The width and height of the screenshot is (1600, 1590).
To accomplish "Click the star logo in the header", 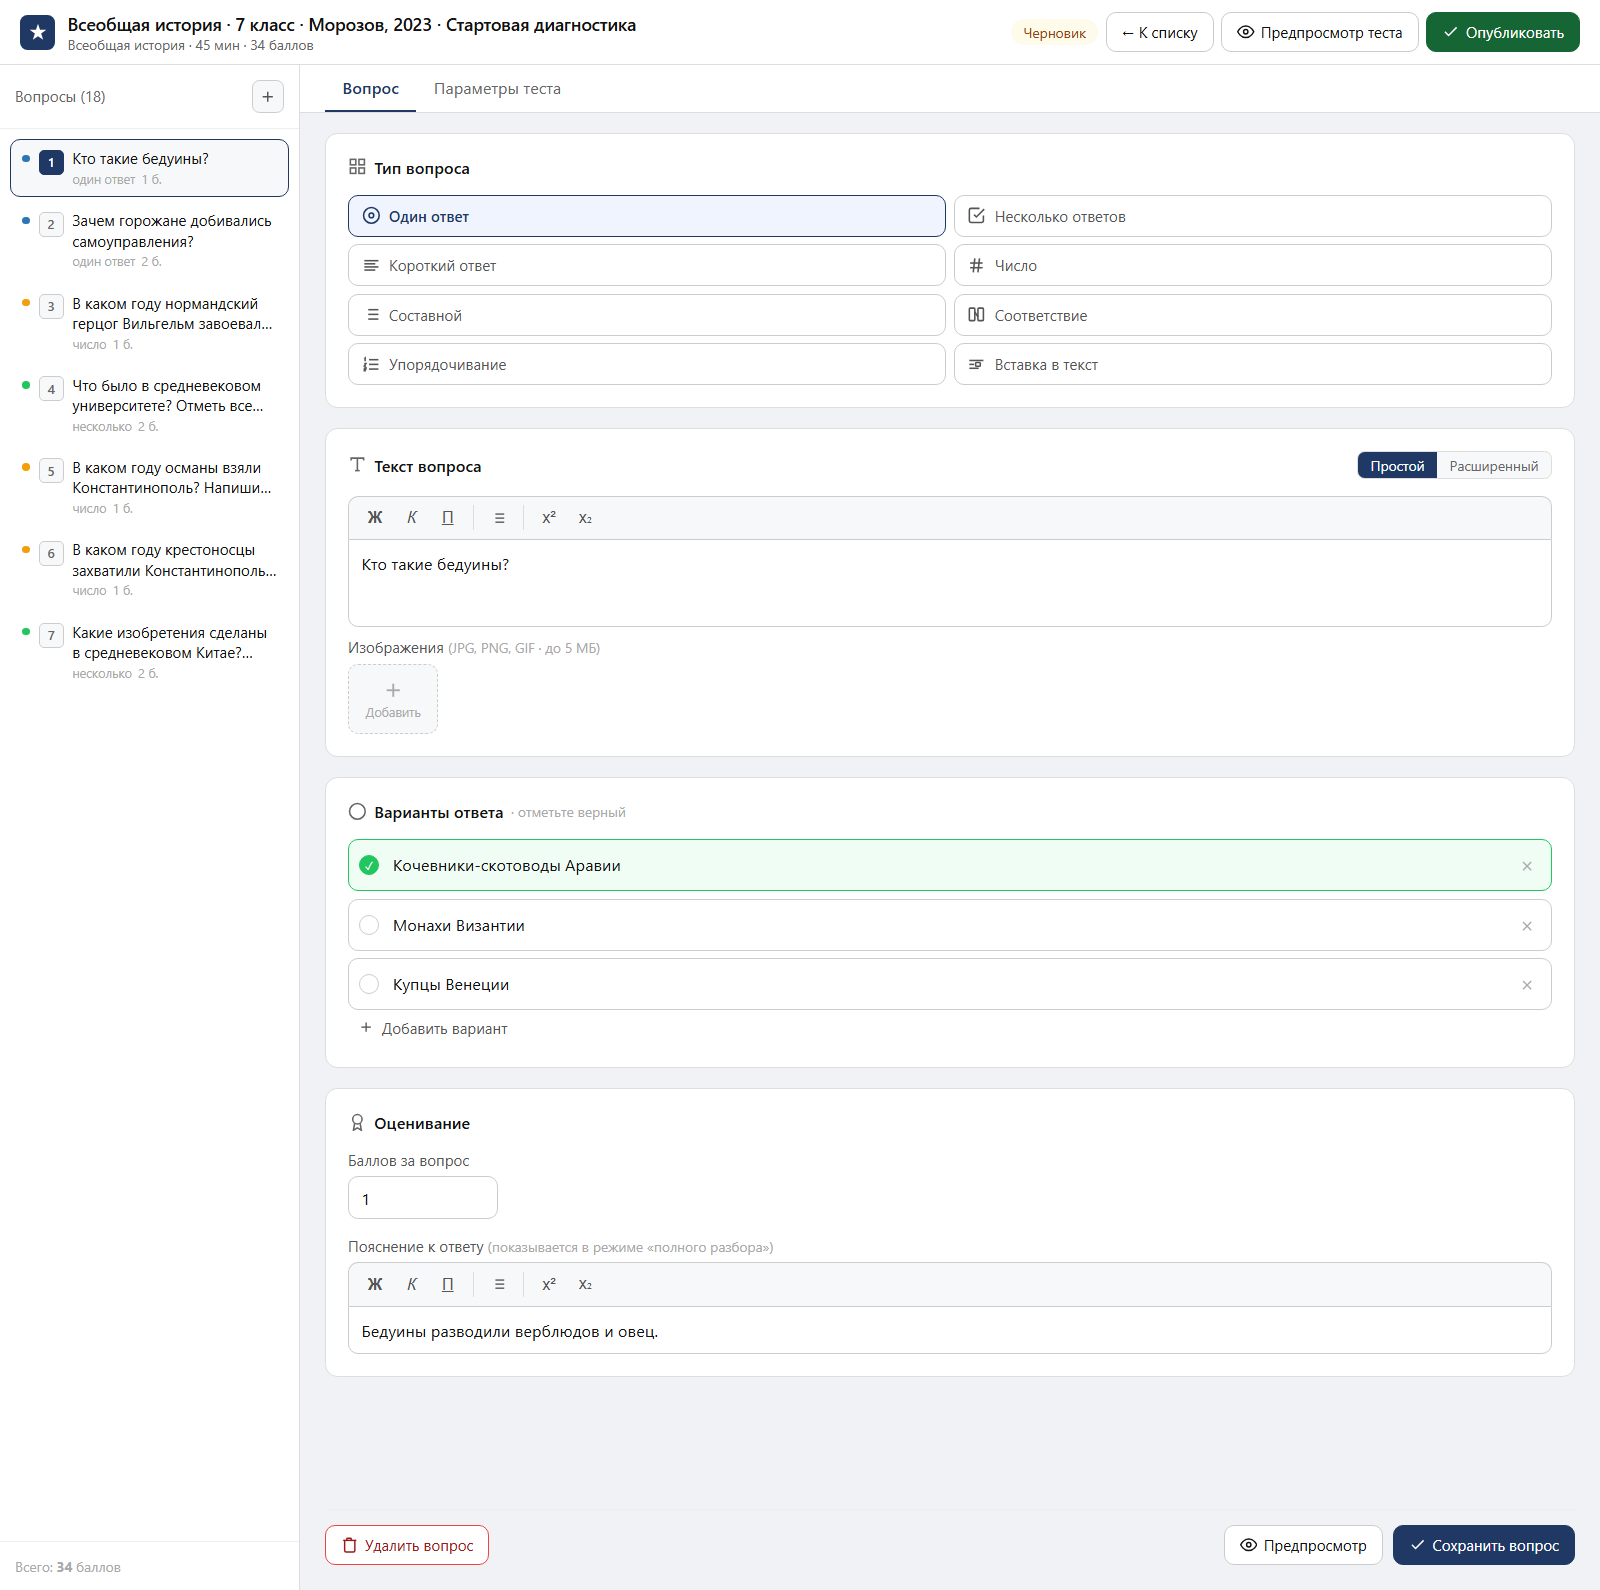I will [x=38, y=33].
